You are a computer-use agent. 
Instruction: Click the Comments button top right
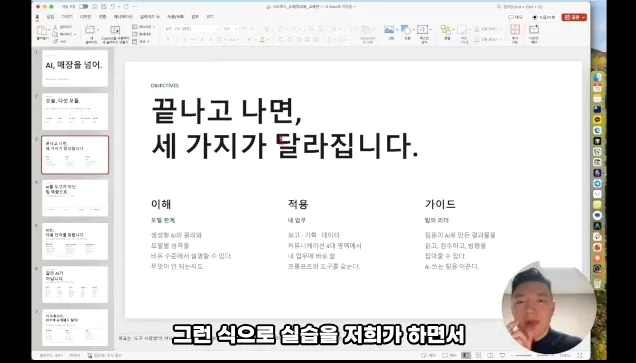(x=516, y=17)
